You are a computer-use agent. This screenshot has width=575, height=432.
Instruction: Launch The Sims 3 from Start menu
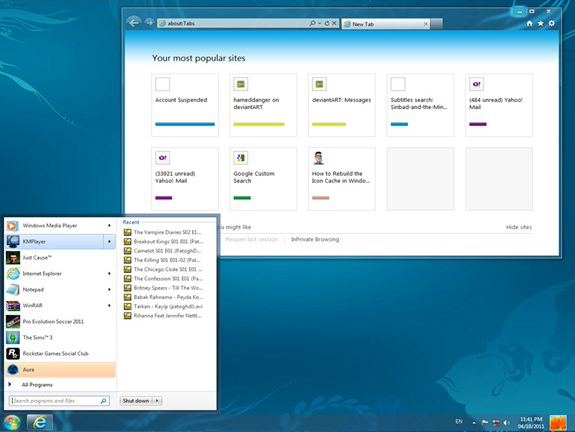pos(61,337)
